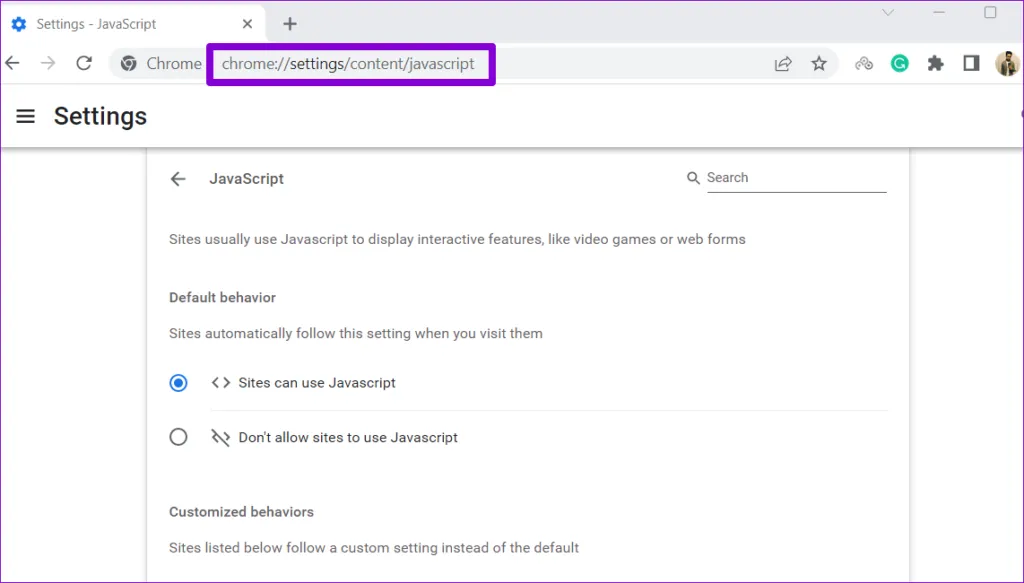Image resolution: width=1024 pixels, height=583 pixels.
Task: Share this page using the share icon
Action: click(x=783, y=64)
